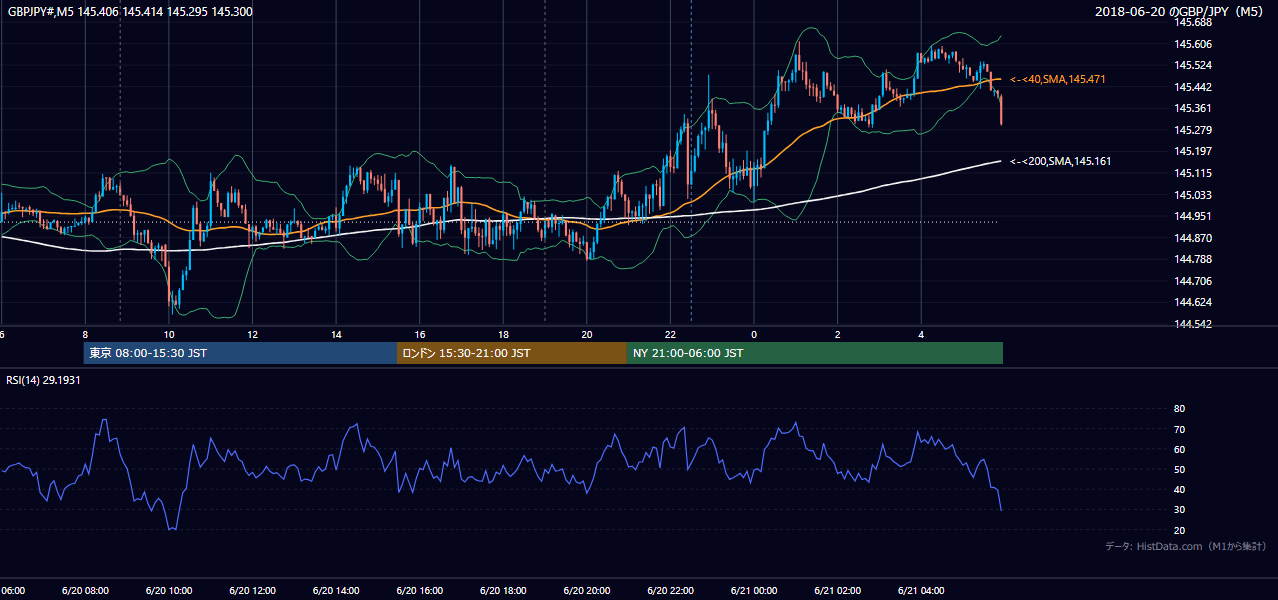
Task: Click RSI scale value 40
Action: (x=1180, y=490)
